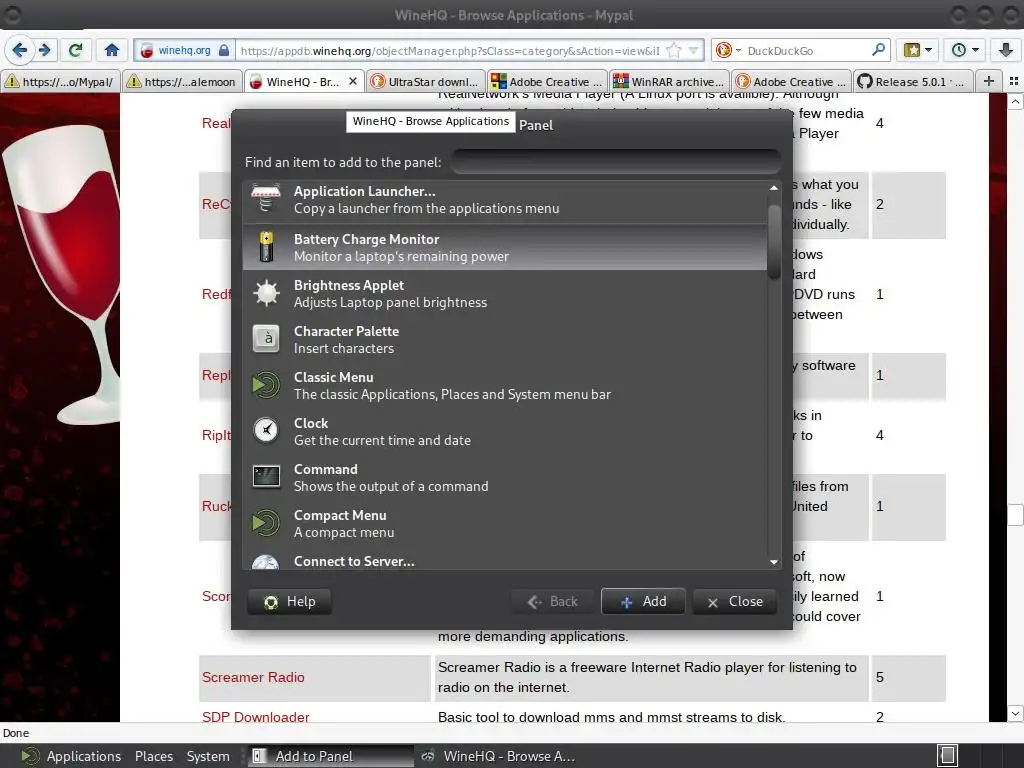The width and height of the screenshot is (1024, 768).
Task: Expand the URL bar history dropdown
Action: [x=694, y=50]
